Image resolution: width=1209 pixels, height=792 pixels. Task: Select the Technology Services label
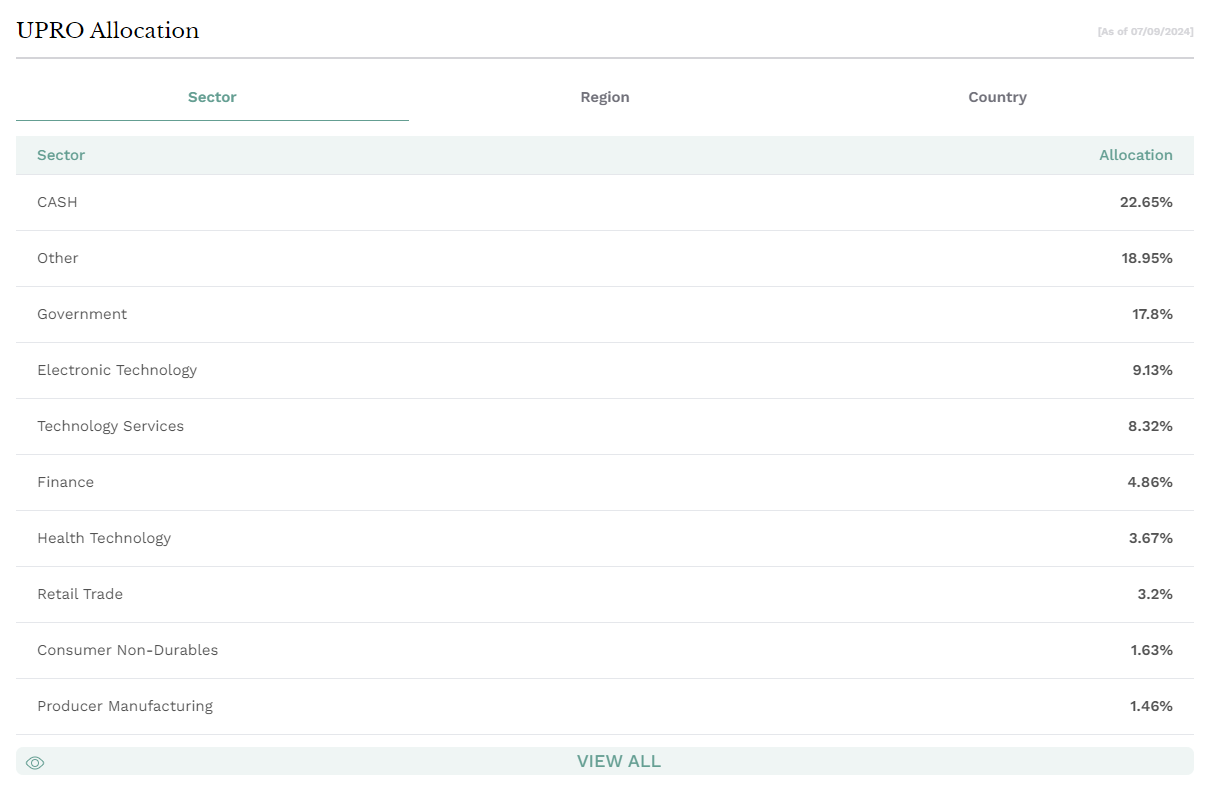tap(111, 426)
